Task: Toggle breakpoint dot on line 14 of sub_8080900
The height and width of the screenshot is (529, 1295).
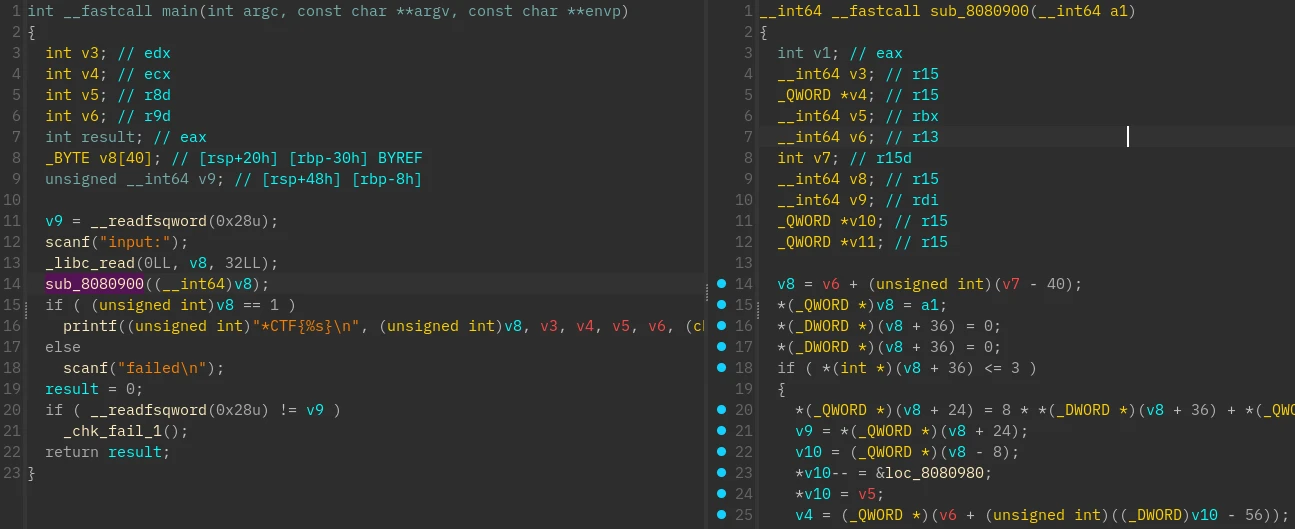Action: [721, 284]
